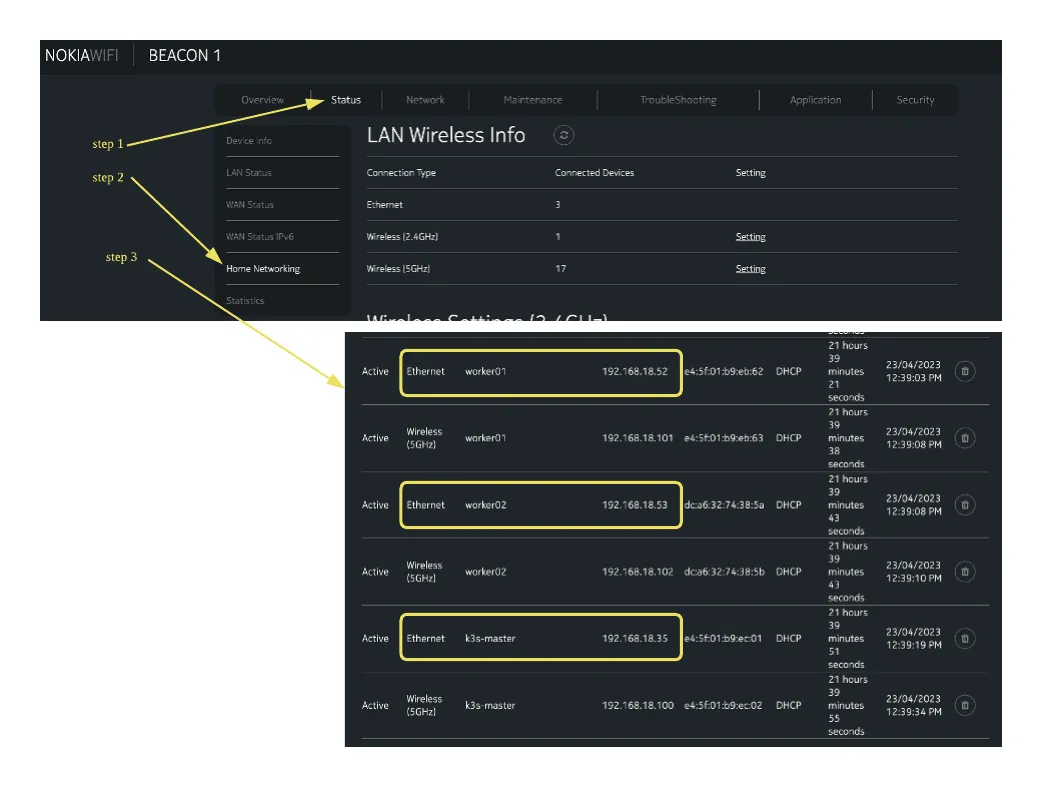Open the Security tab
This screenshot has width=1042, height=786.
click(915, 100)
